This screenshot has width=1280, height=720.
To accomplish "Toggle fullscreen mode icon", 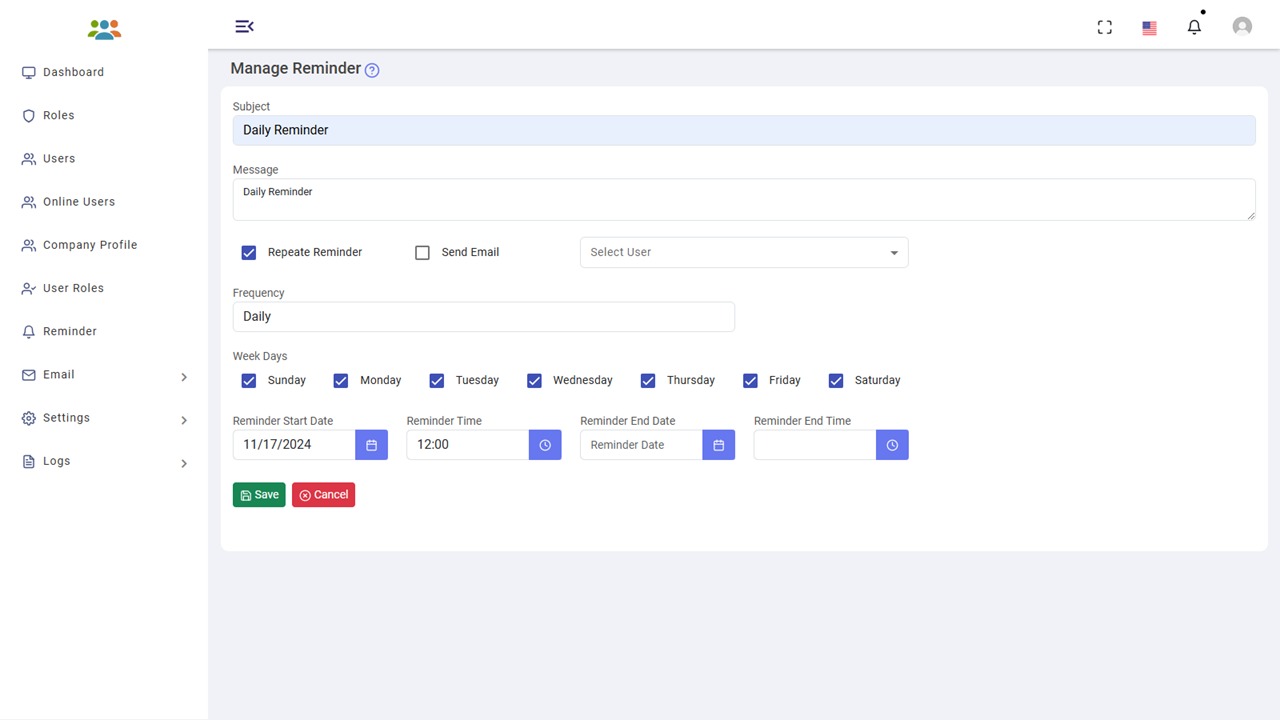I will click(1105, 27).
